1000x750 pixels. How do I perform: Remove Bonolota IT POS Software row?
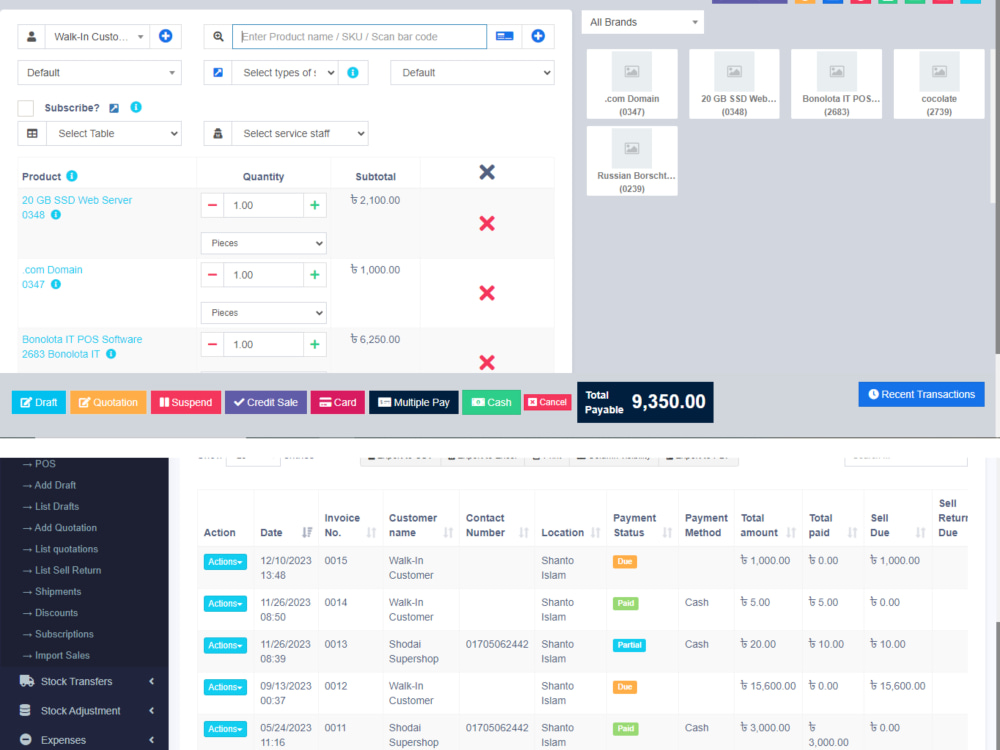tap(487, 362)
